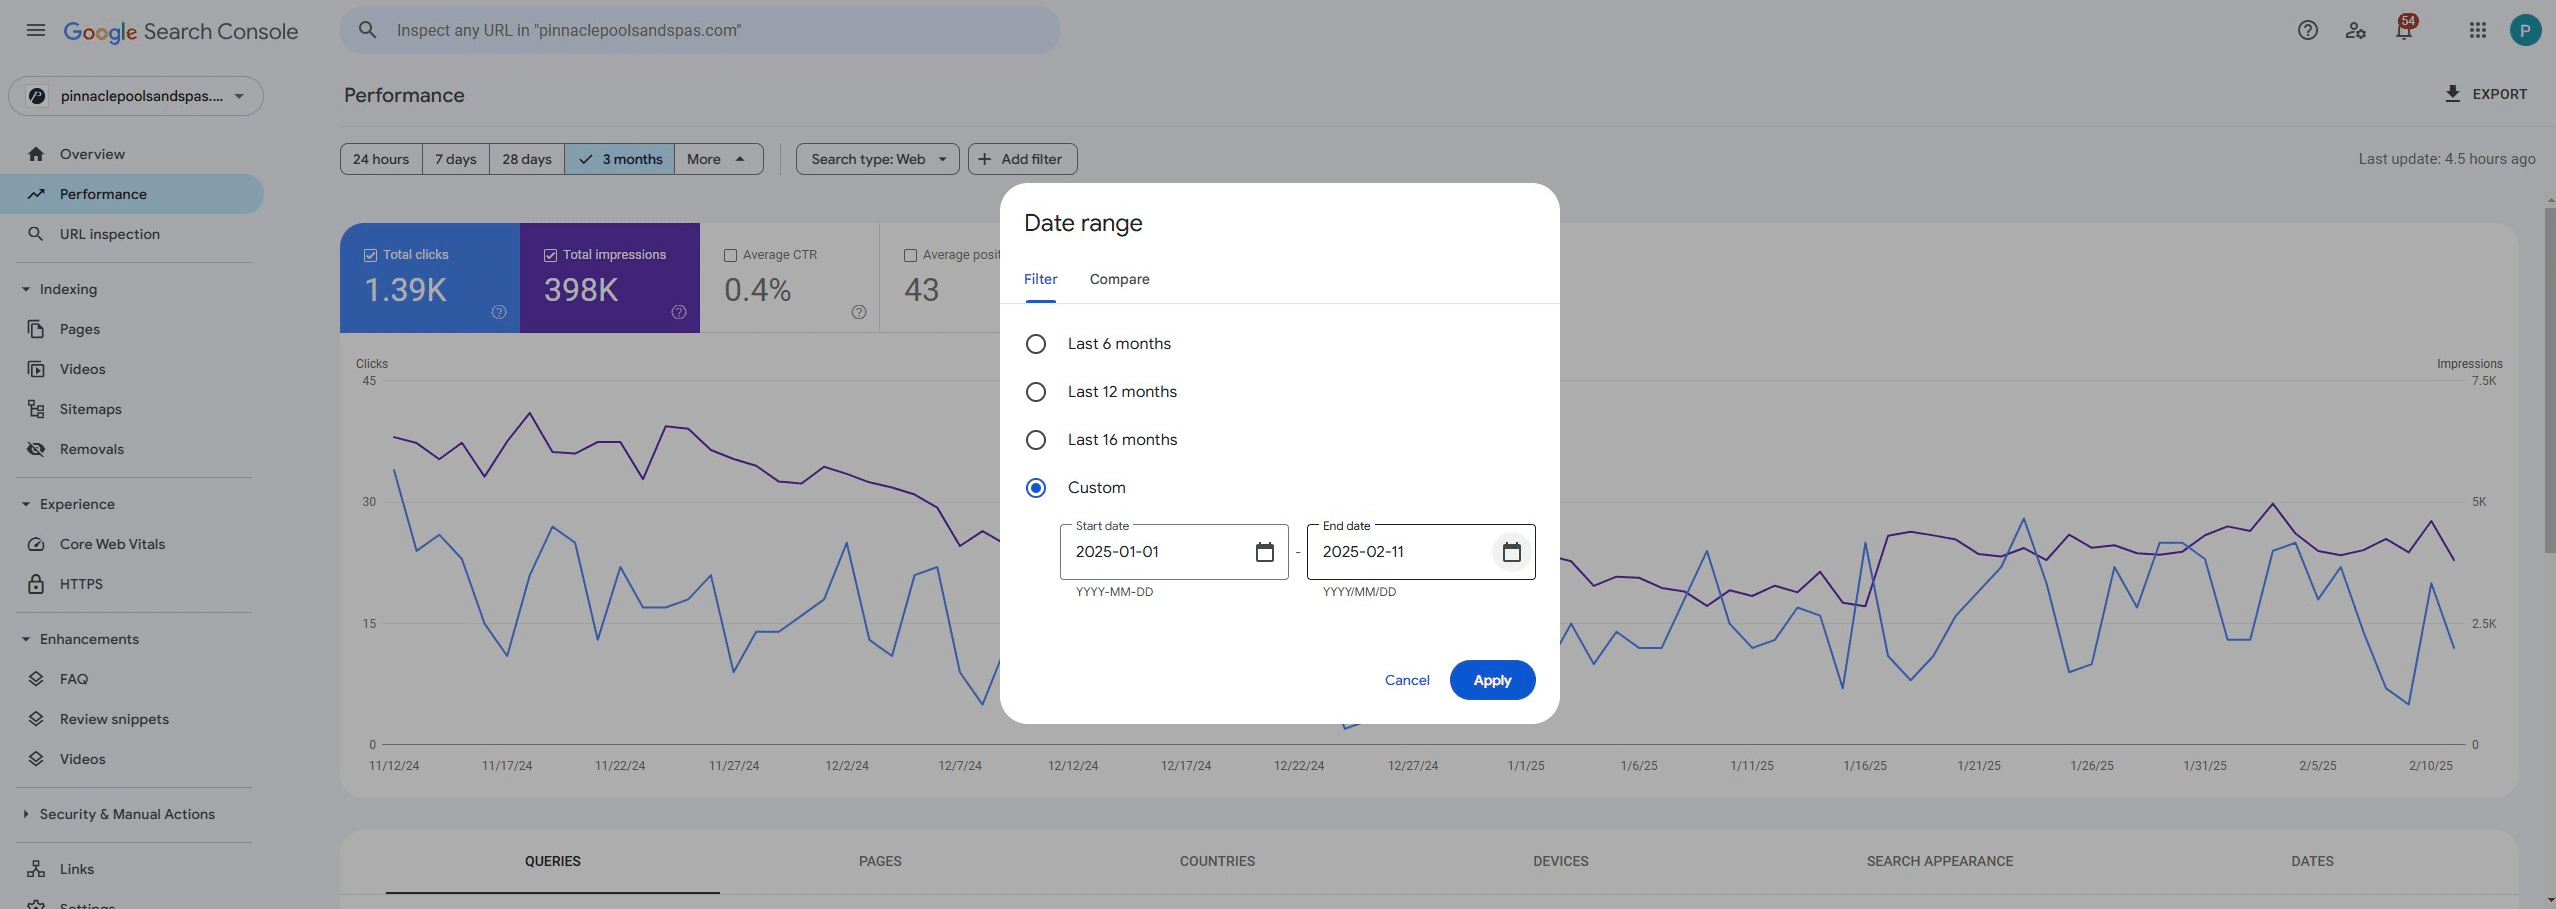Screen dimensions: 2556x909
Task: Open user and permissions settings icon
Action: coord(2355,30)
